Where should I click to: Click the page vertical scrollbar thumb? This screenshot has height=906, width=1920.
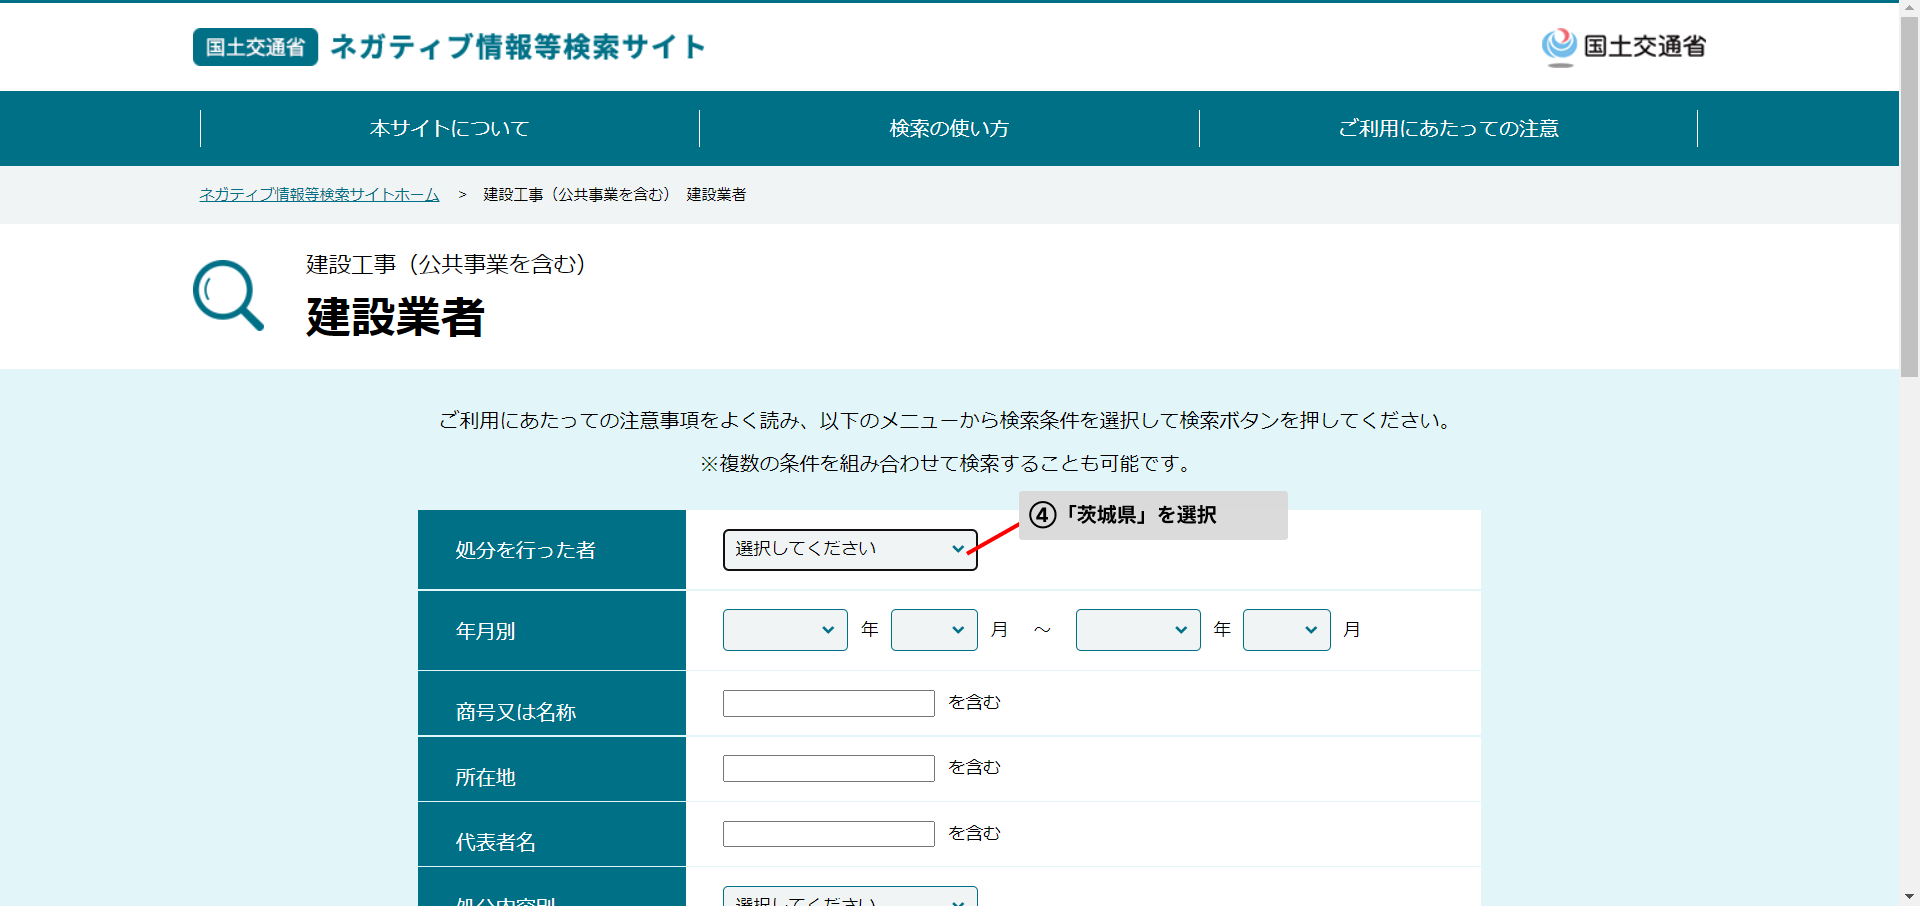point(1909,195)
